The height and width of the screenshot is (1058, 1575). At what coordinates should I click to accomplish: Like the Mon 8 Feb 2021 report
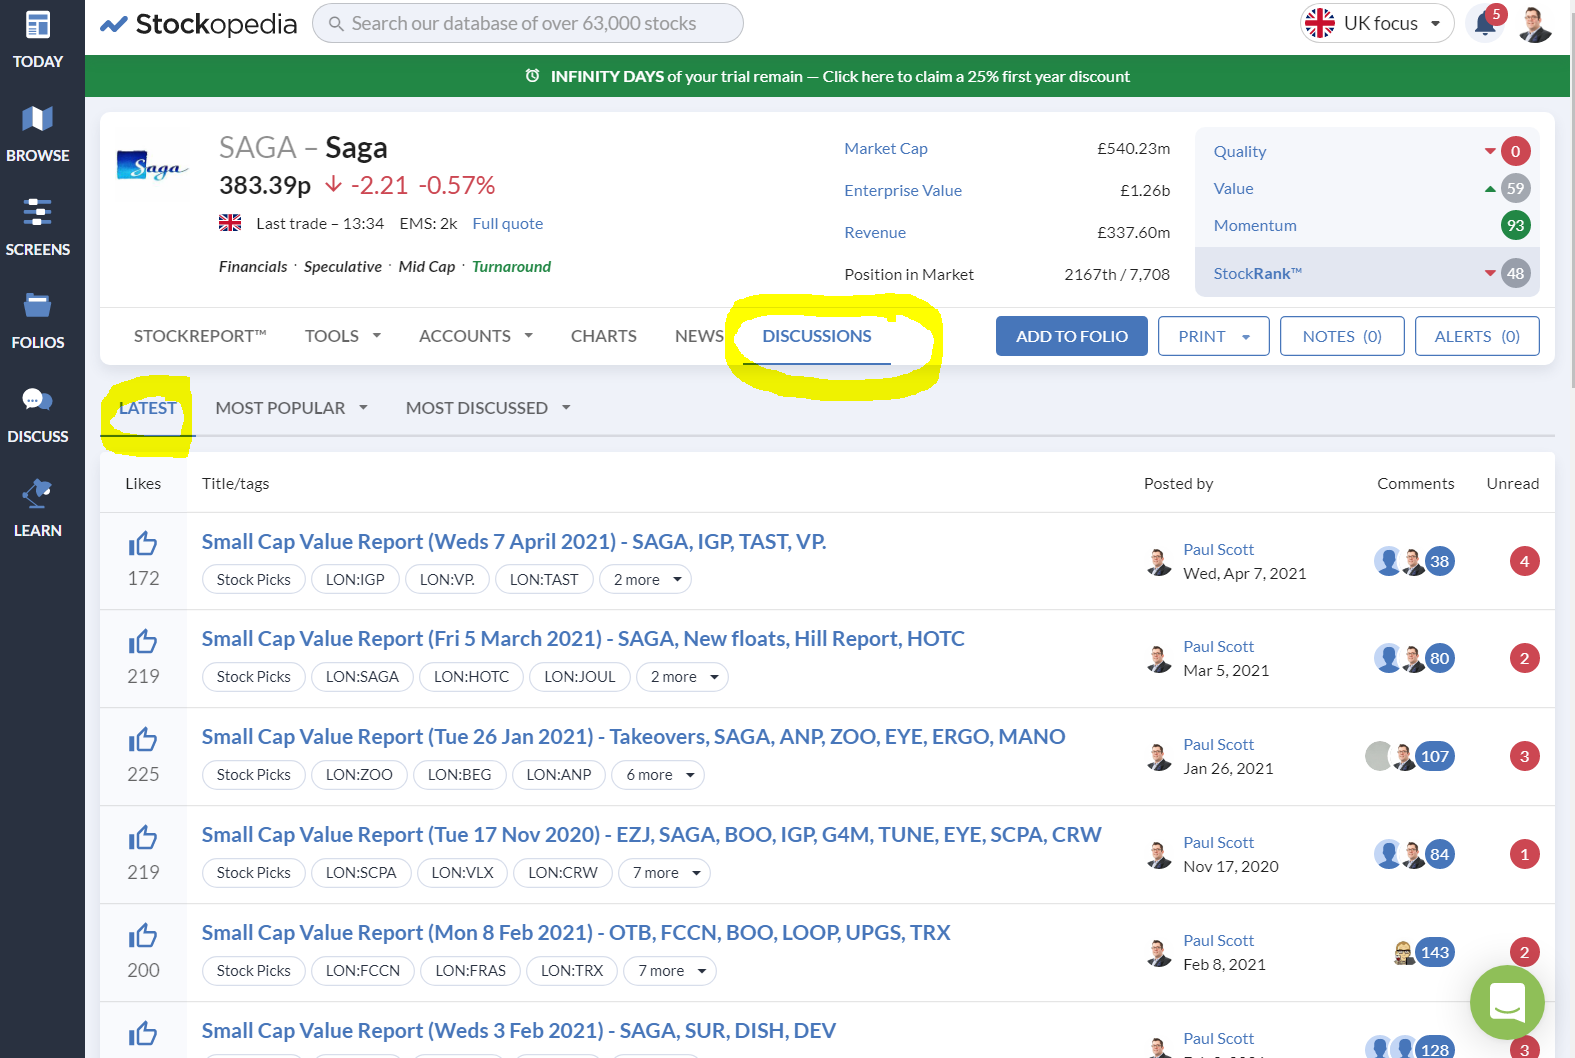143,935
